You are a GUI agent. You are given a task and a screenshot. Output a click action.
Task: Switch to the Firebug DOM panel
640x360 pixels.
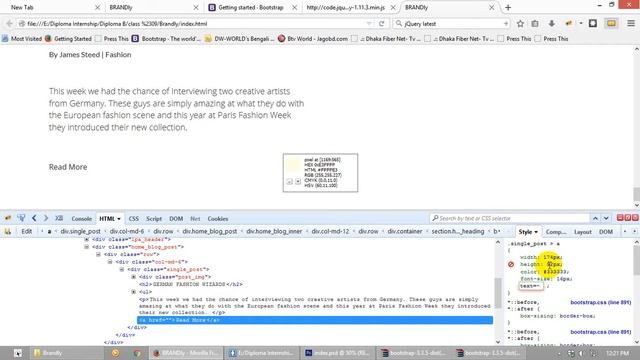176,219
